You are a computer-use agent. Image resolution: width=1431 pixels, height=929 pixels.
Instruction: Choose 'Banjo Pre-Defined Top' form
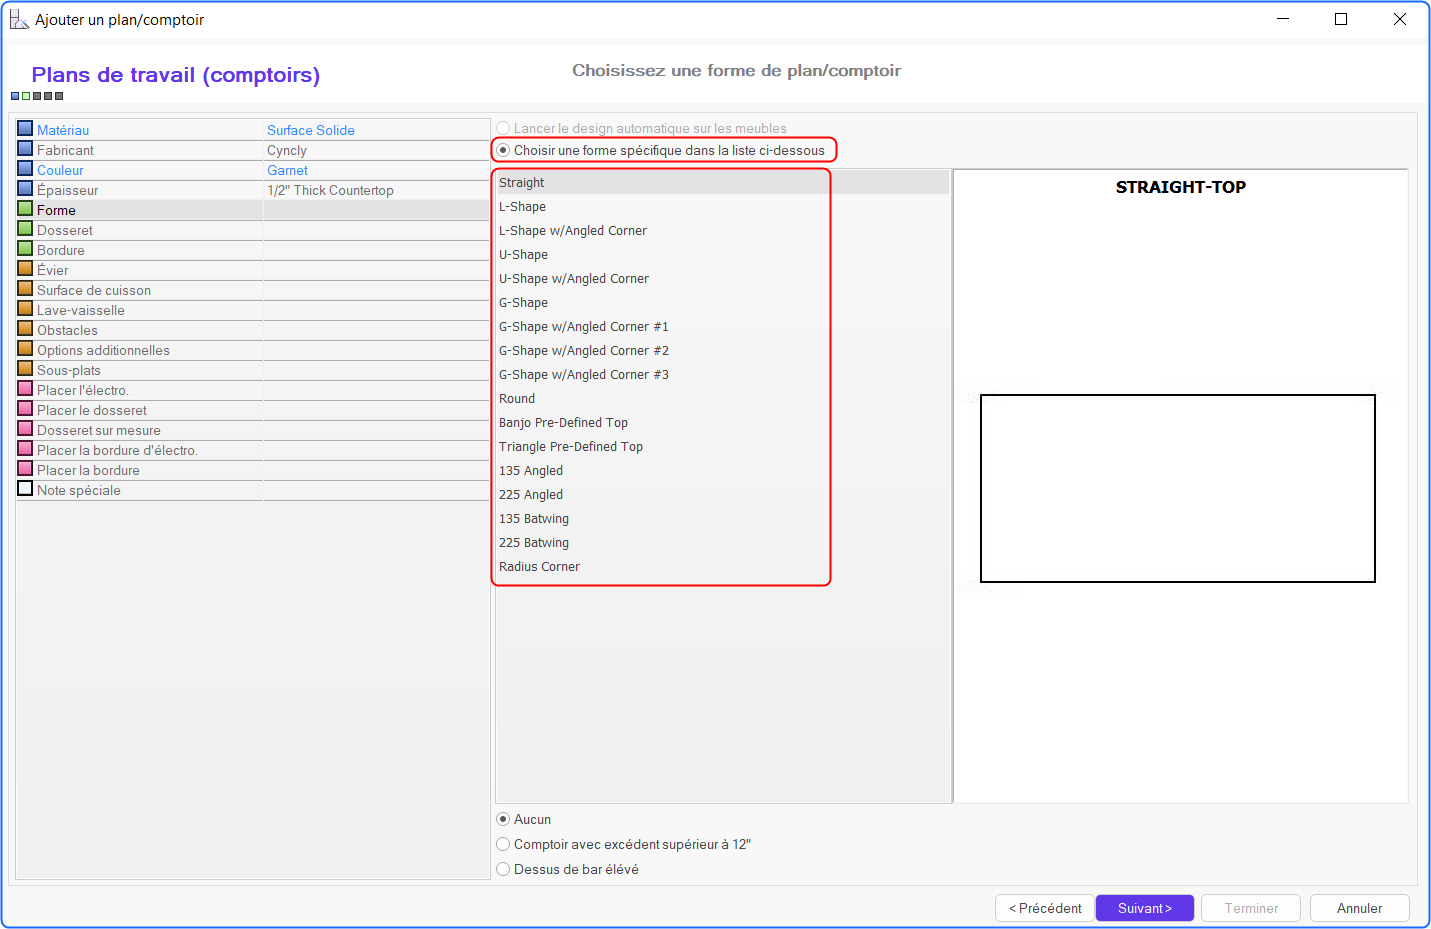click(722, 422)
